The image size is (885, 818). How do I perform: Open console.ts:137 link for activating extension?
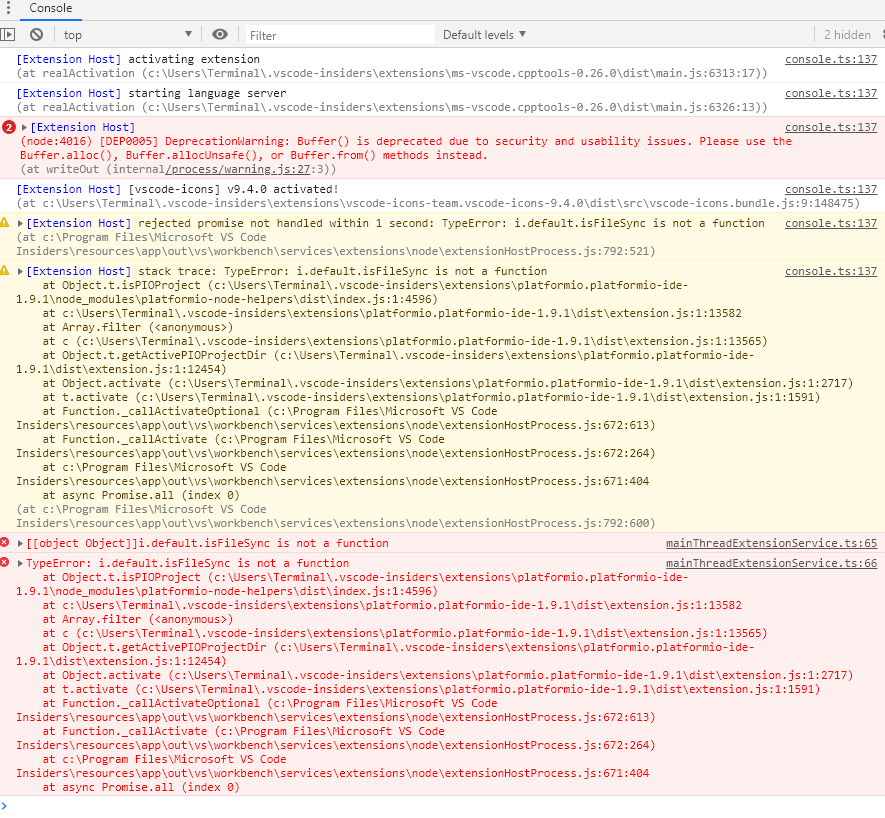click(831, 59)
